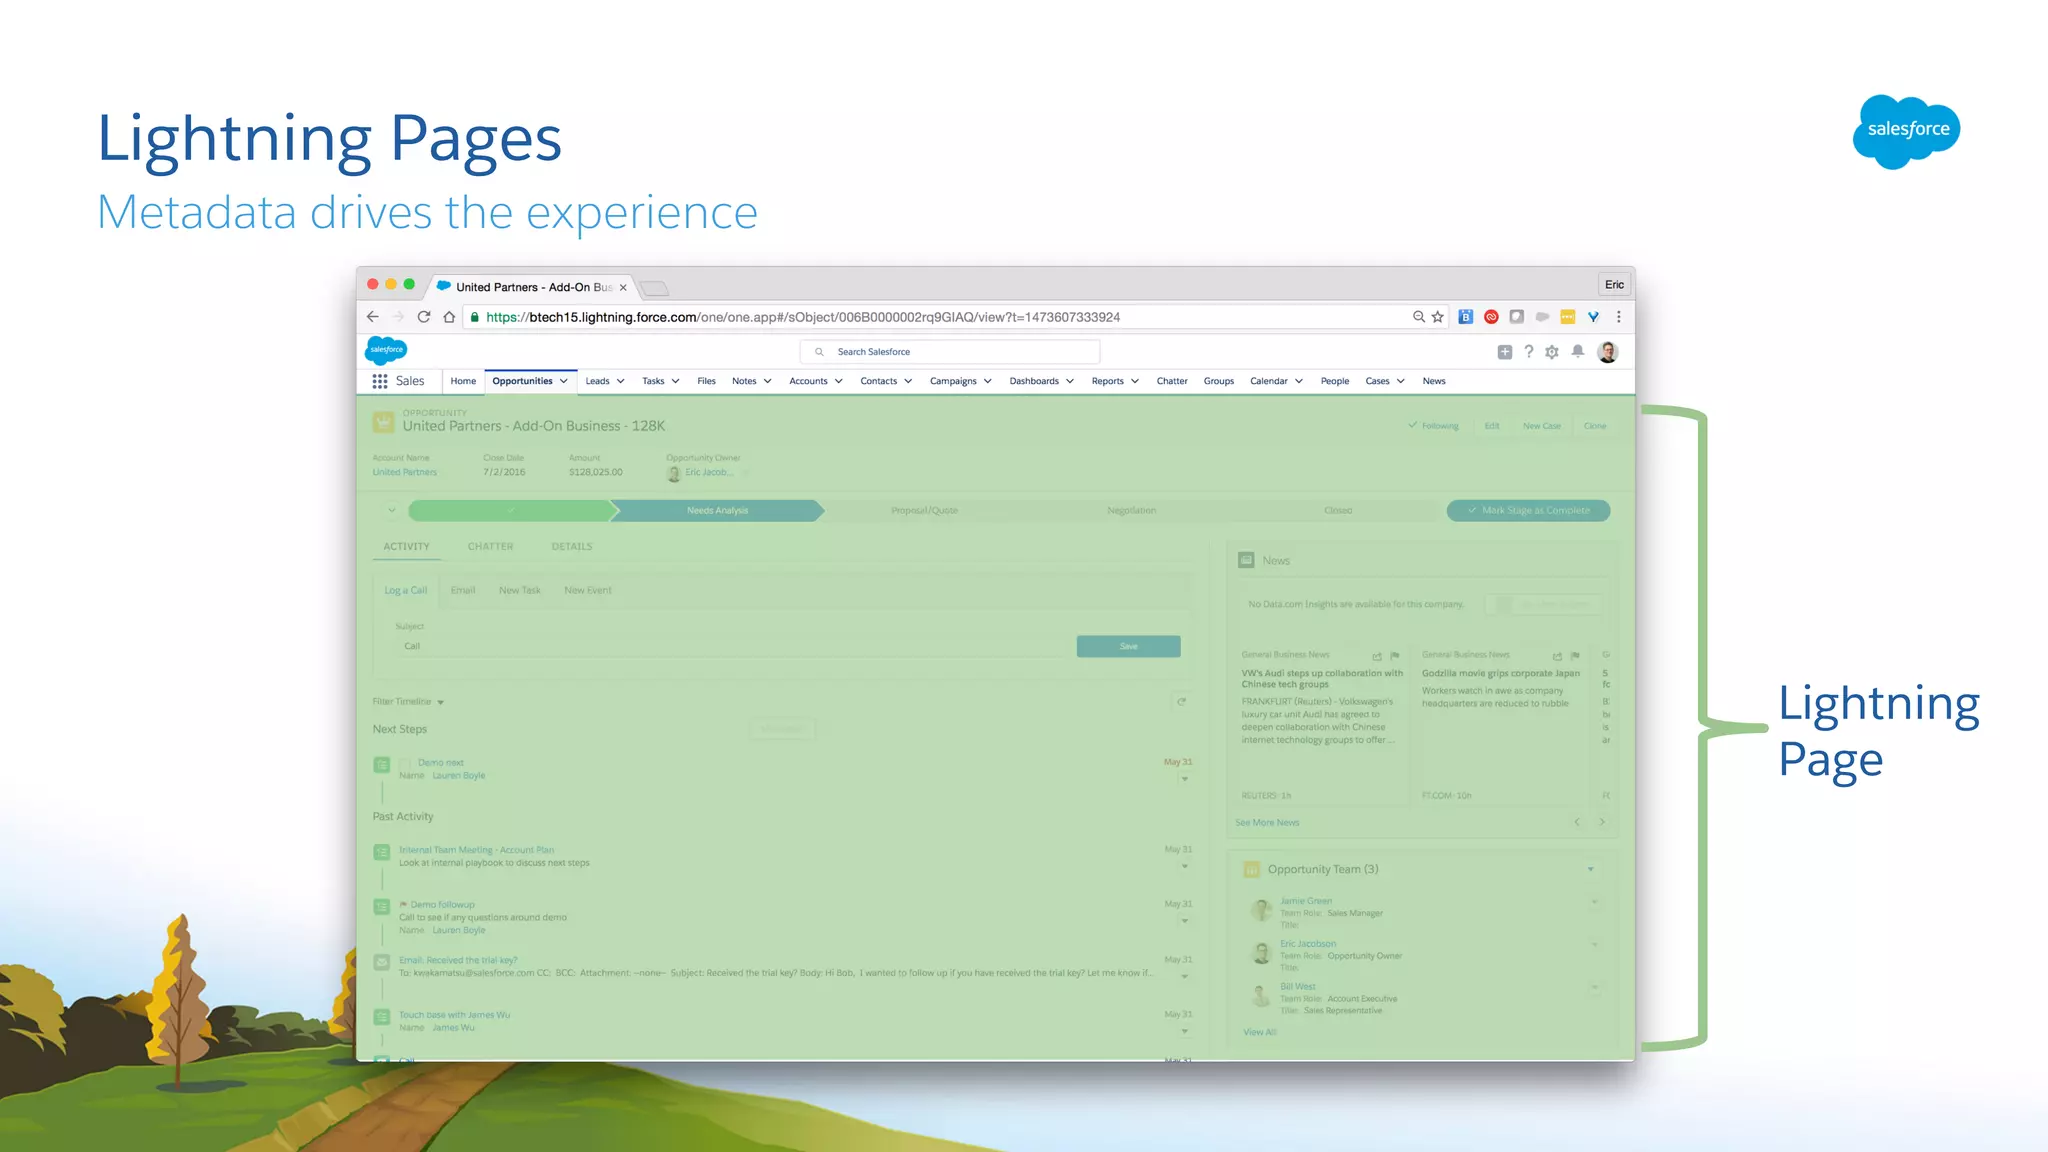The image size is (2048, 1152).
Task: Go to browser home page icon
Action: coord(449,317)
